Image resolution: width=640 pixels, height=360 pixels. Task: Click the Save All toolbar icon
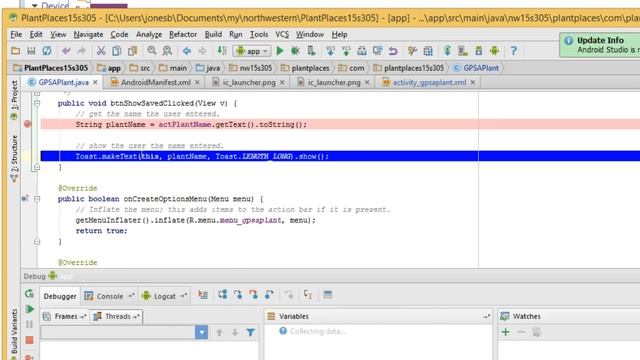pos(31,51)
